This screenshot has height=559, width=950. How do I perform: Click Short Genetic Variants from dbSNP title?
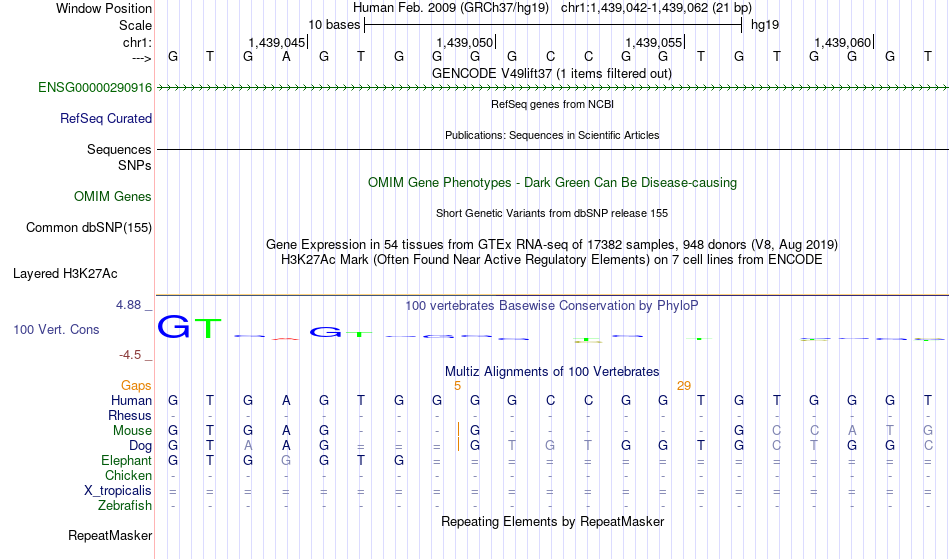pyautogui.click(x=552, y=213)
